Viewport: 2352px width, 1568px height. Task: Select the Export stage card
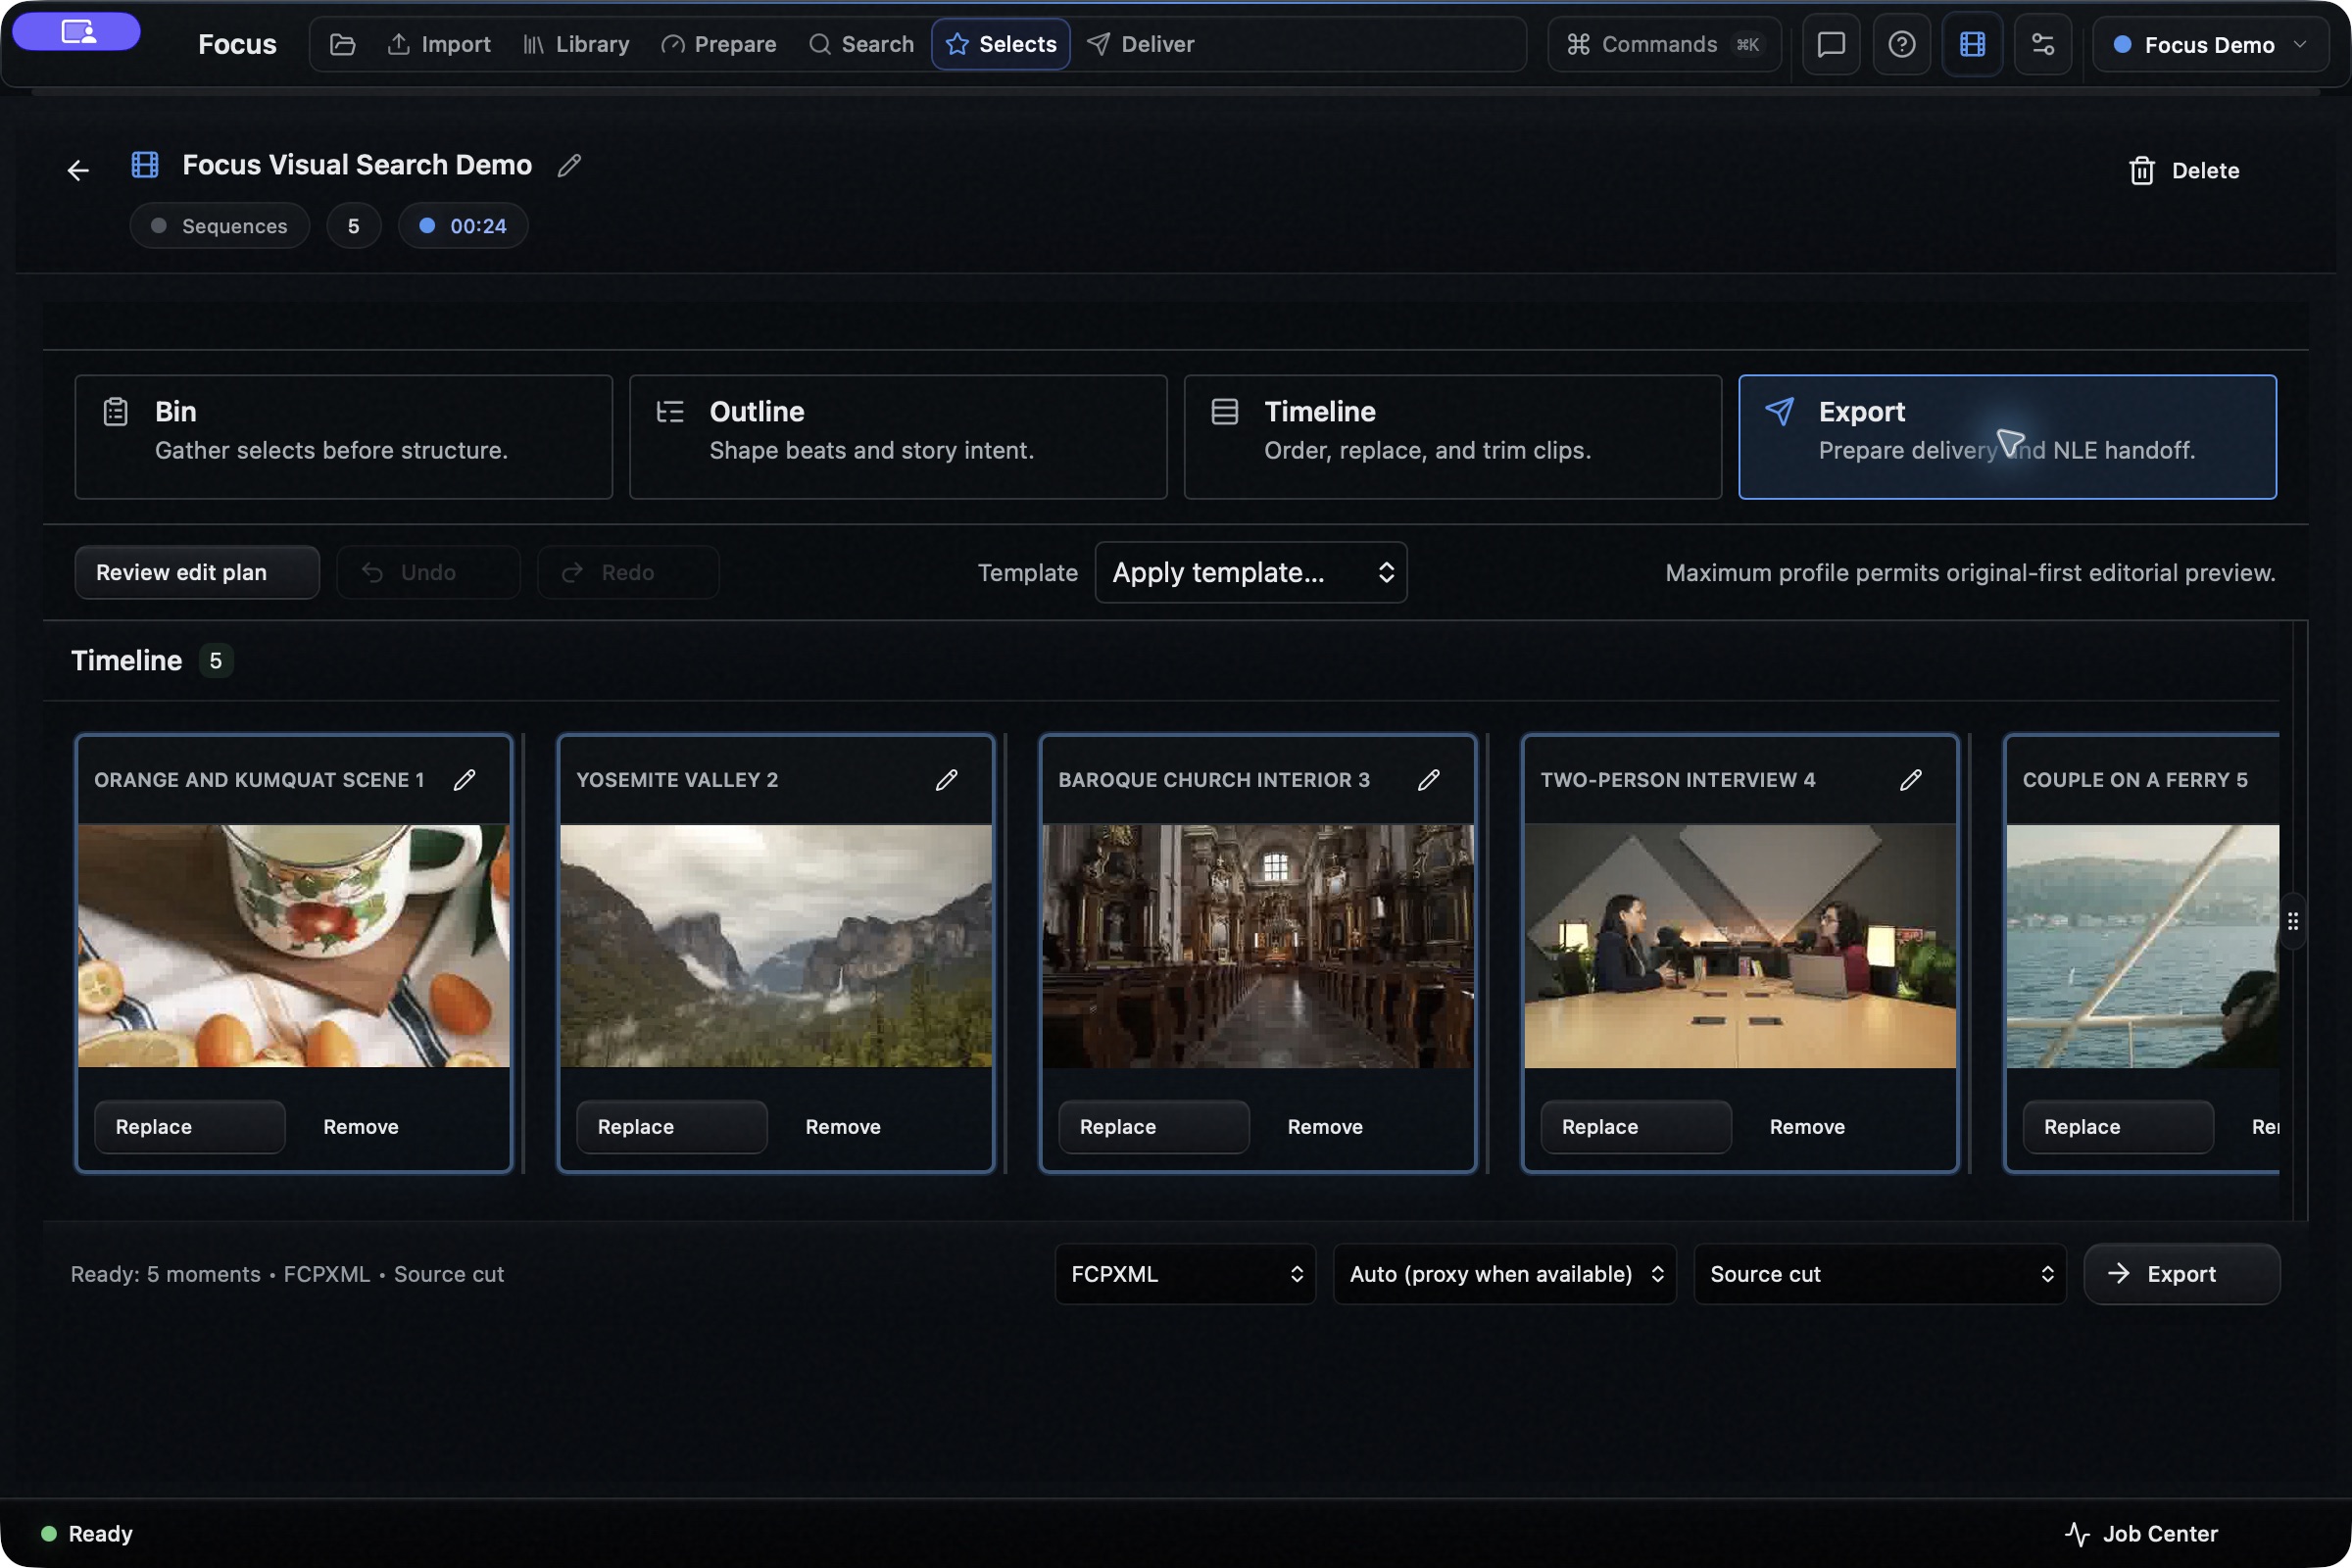pos(2008,437)
